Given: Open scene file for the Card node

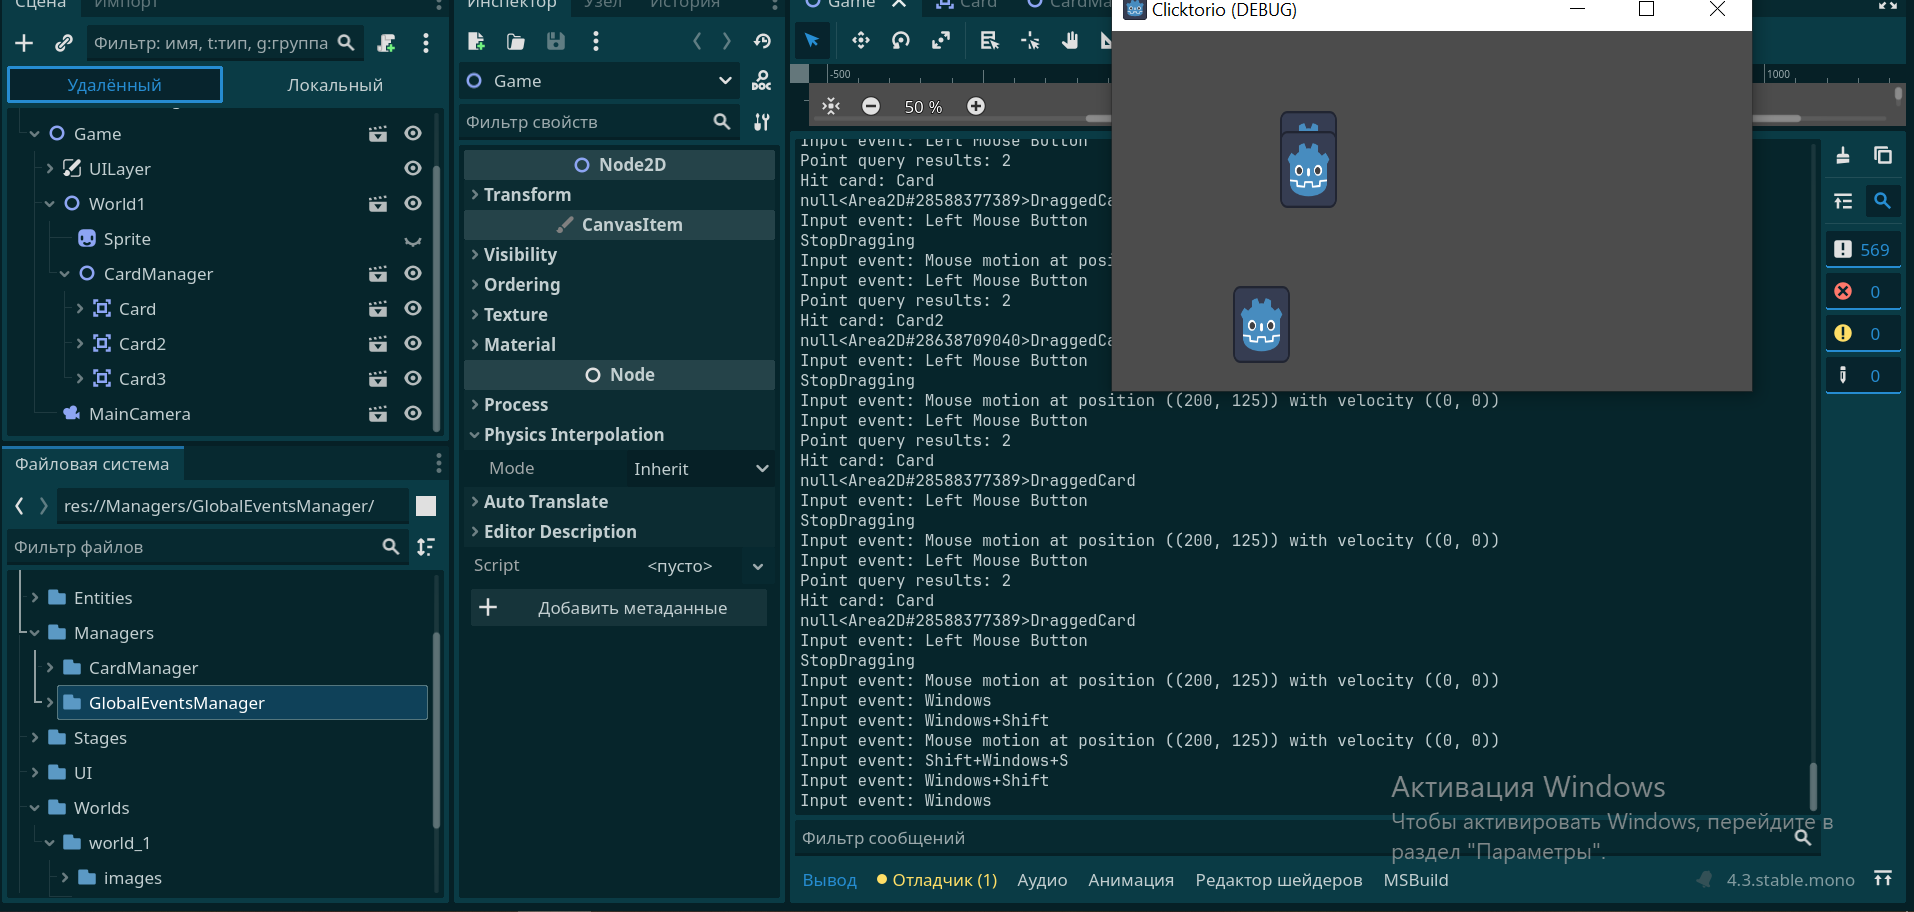Looking at the screenshot, I should point(378,309).
